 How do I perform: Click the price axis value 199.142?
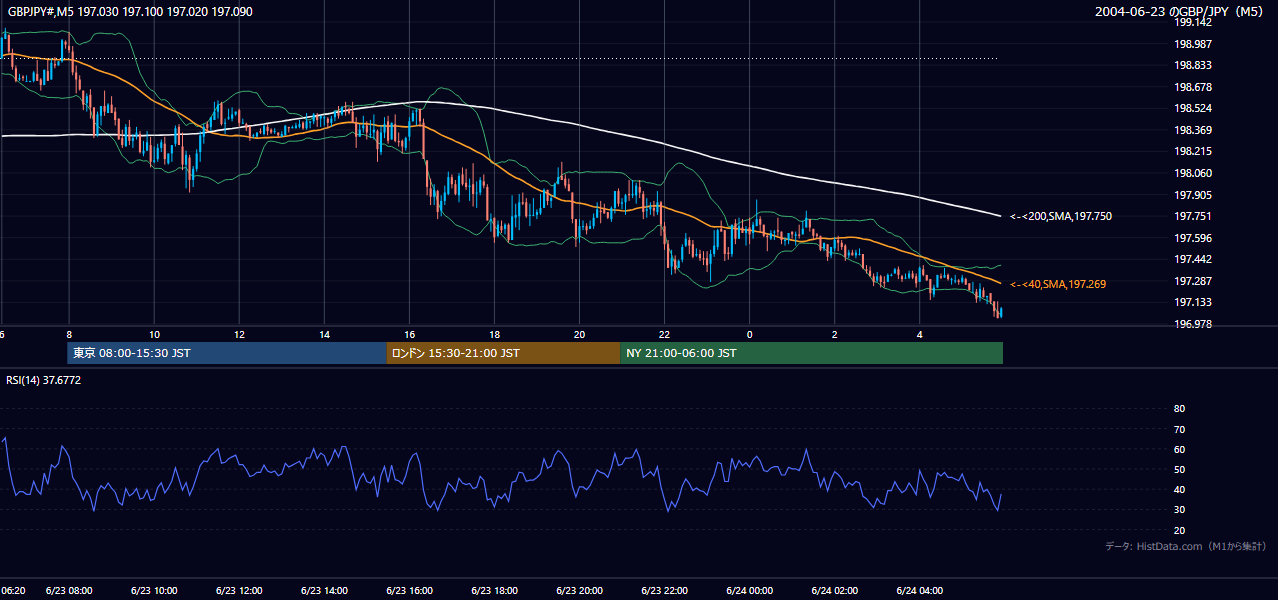pos(1194,22)
